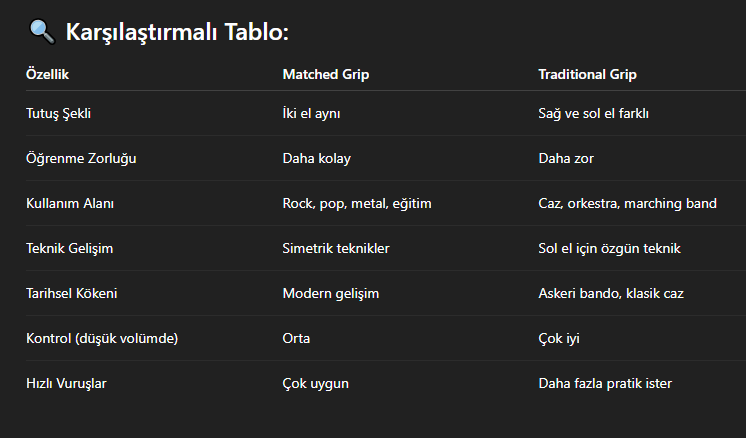Viewport: 746px width, 438px height.
Task: Select the Traditional Grip column header
Action: [x=587, y=74]
